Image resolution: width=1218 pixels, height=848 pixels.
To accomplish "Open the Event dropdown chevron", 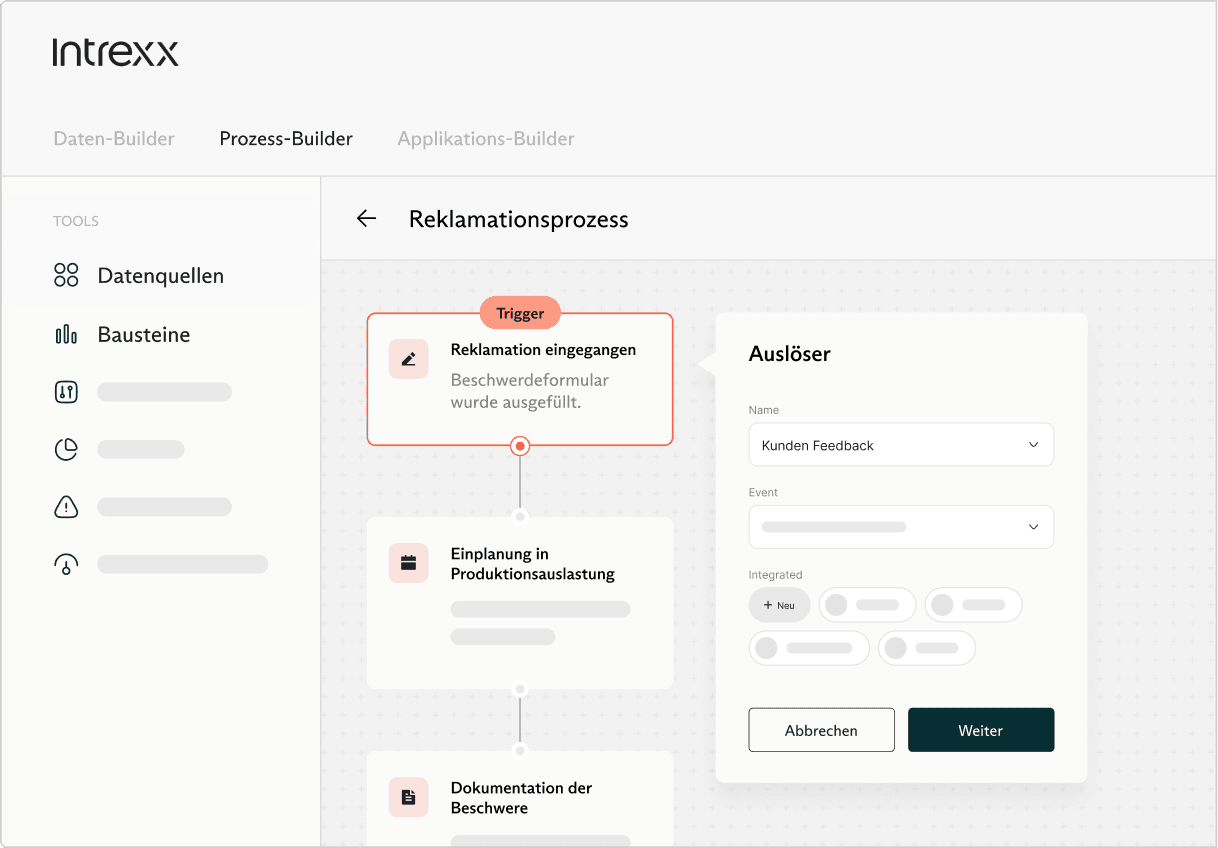I will click(1033, 527).
